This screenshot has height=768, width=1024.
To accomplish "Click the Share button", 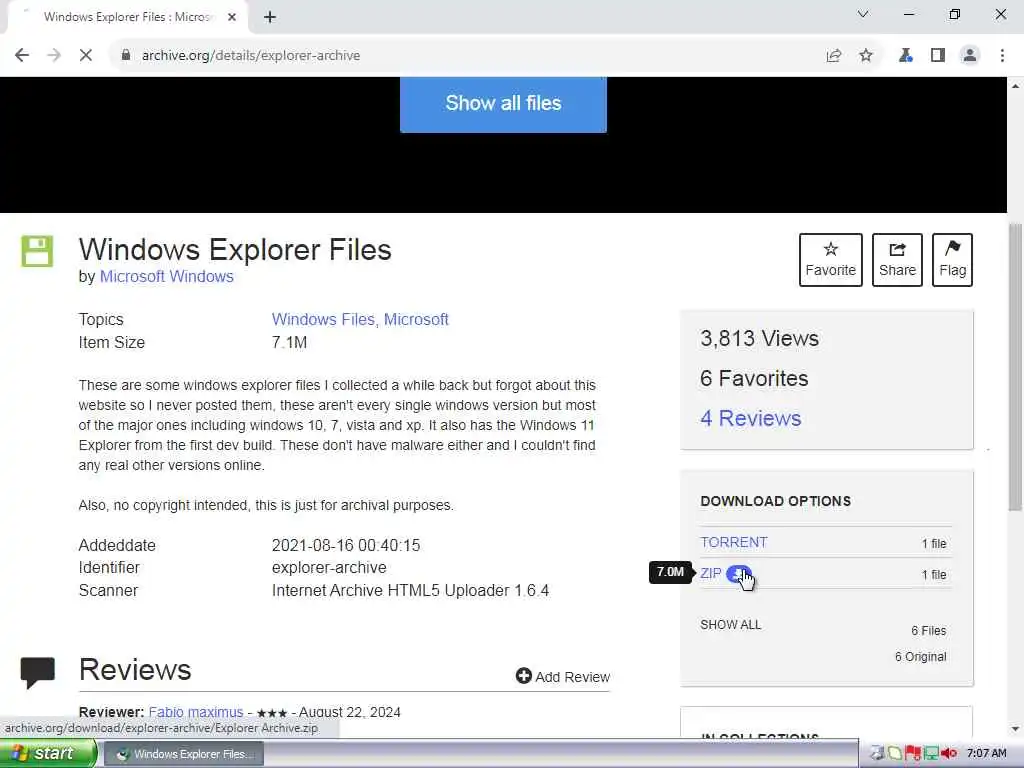I will [897, 259].
